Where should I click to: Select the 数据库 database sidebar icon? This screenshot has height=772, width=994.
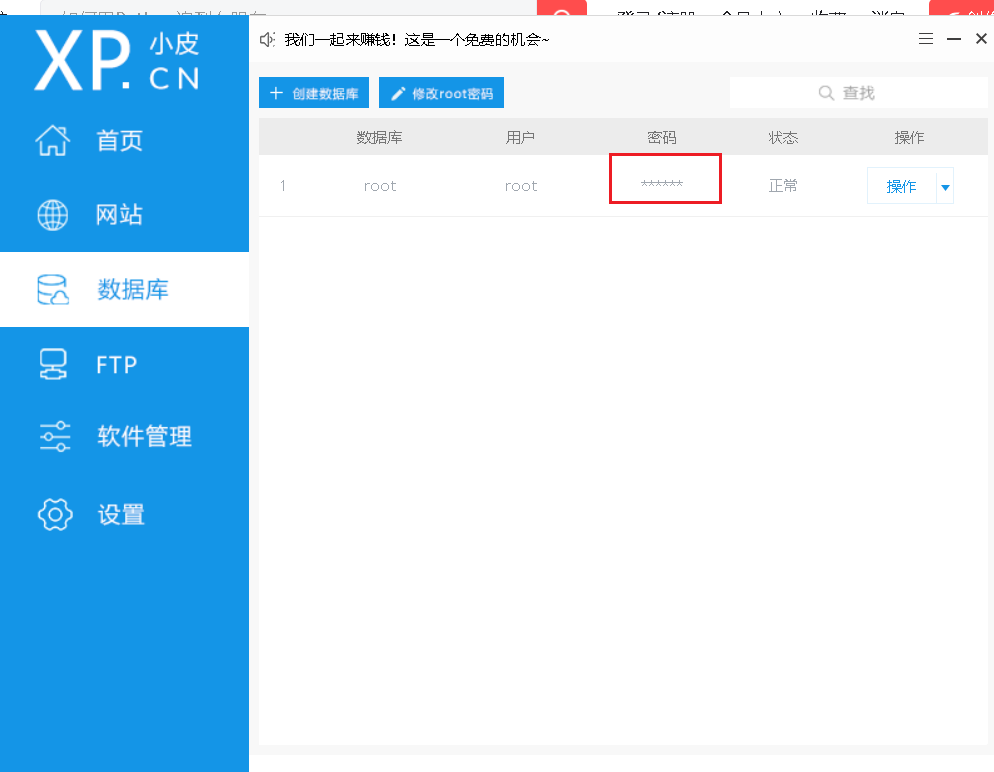point(52,289)
